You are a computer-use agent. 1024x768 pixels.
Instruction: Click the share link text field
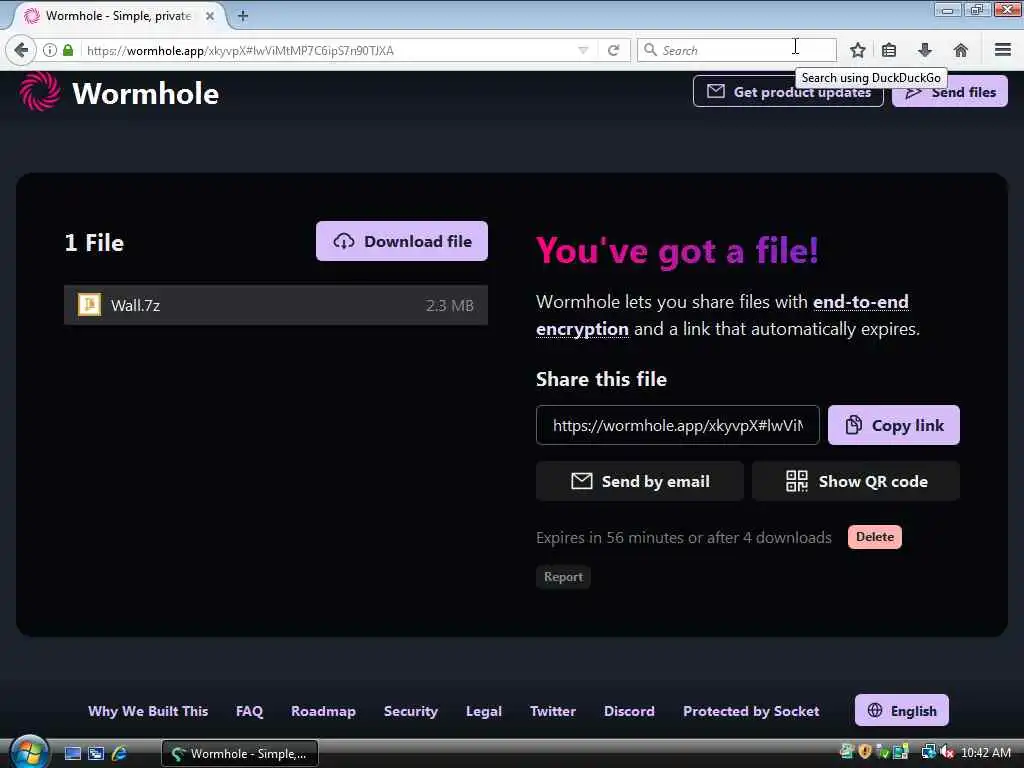click(x=677, y=425)
